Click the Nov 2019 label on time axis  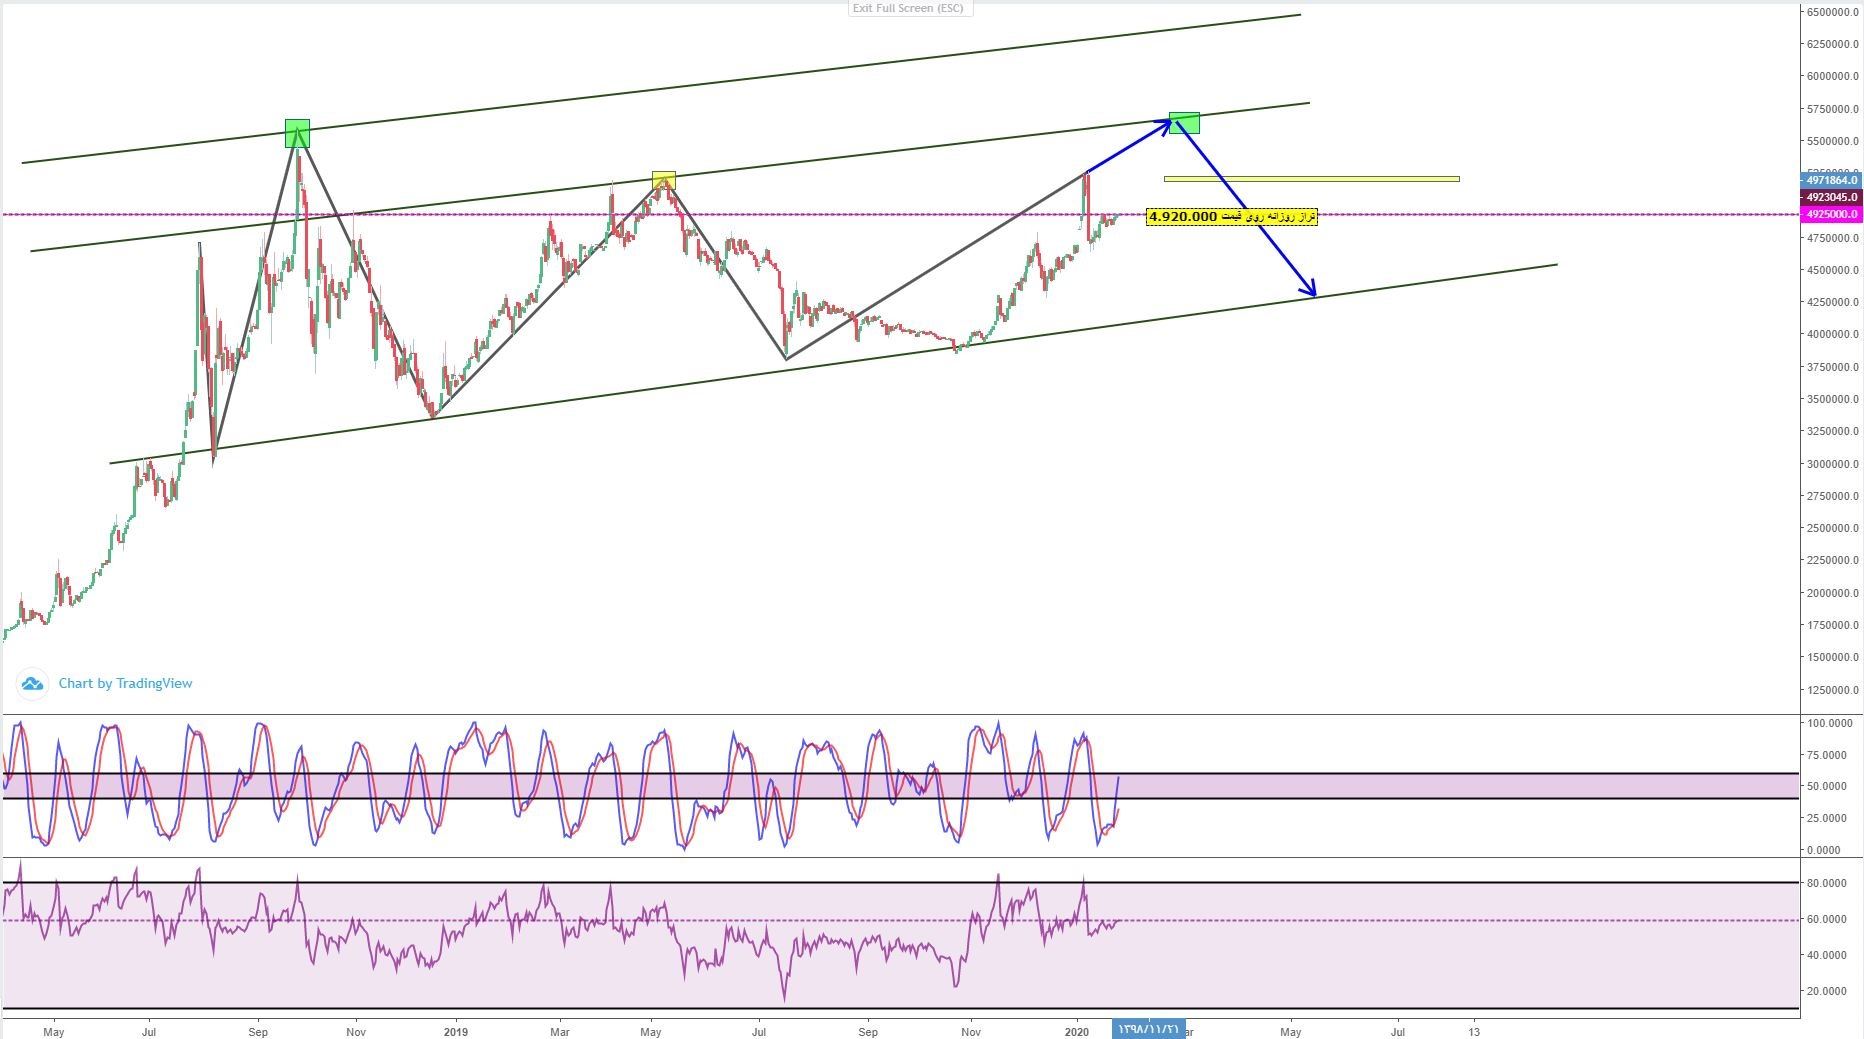pyautogui.click(x=969, y=1031)
